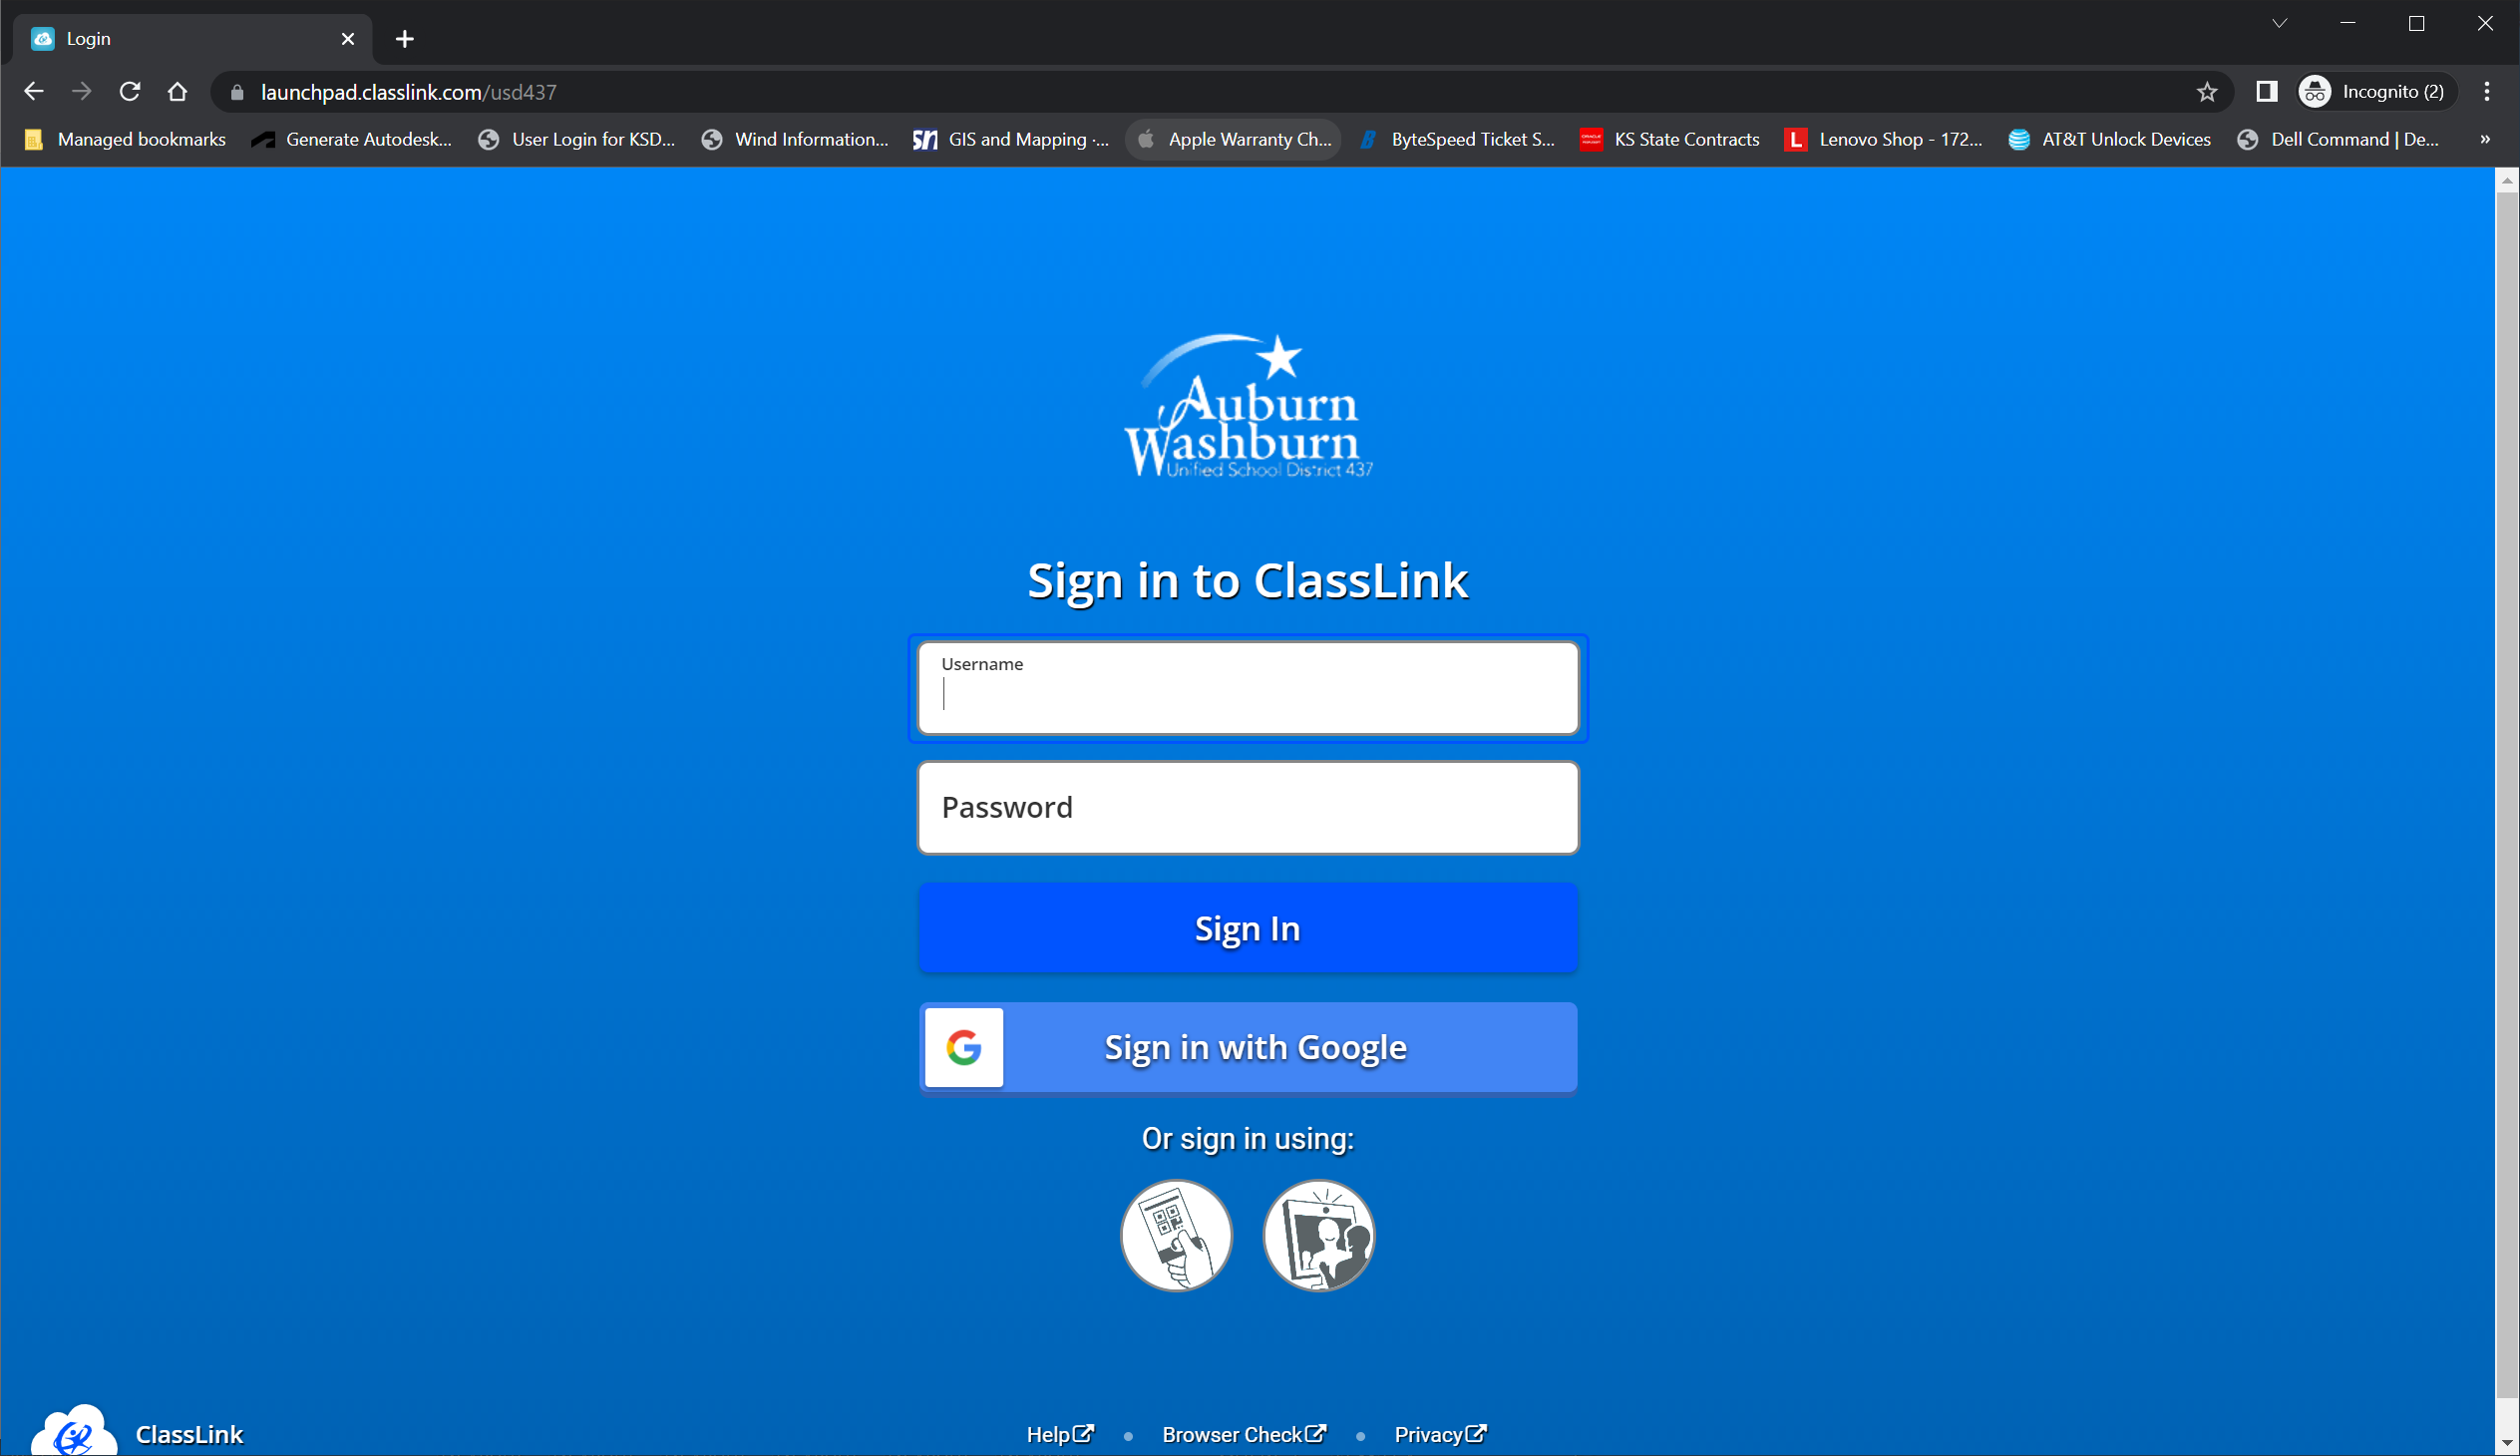Open a new browser tab
The image size is (2520, 1456).
(404, 39)
